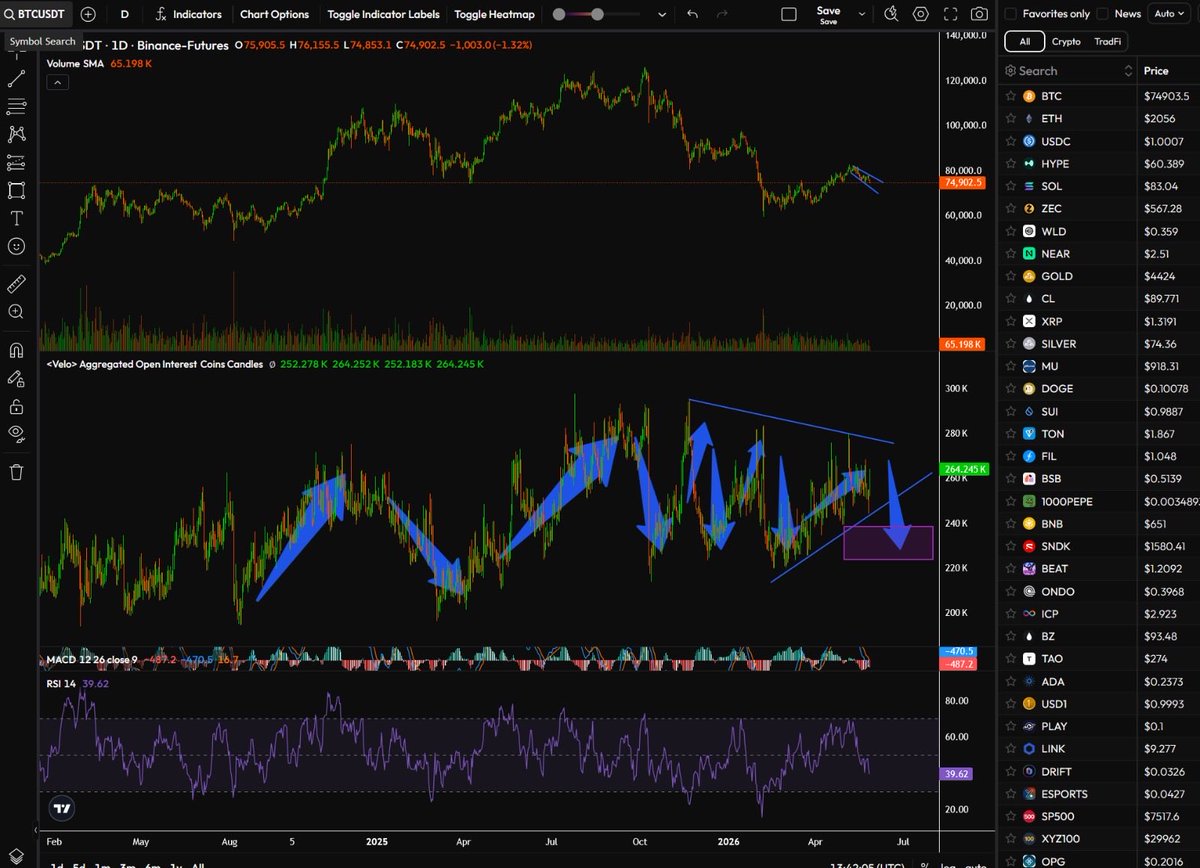This screenshot has height=868, width=1200.
Task: Toggle the magnet snap mode
Action: 17,351
